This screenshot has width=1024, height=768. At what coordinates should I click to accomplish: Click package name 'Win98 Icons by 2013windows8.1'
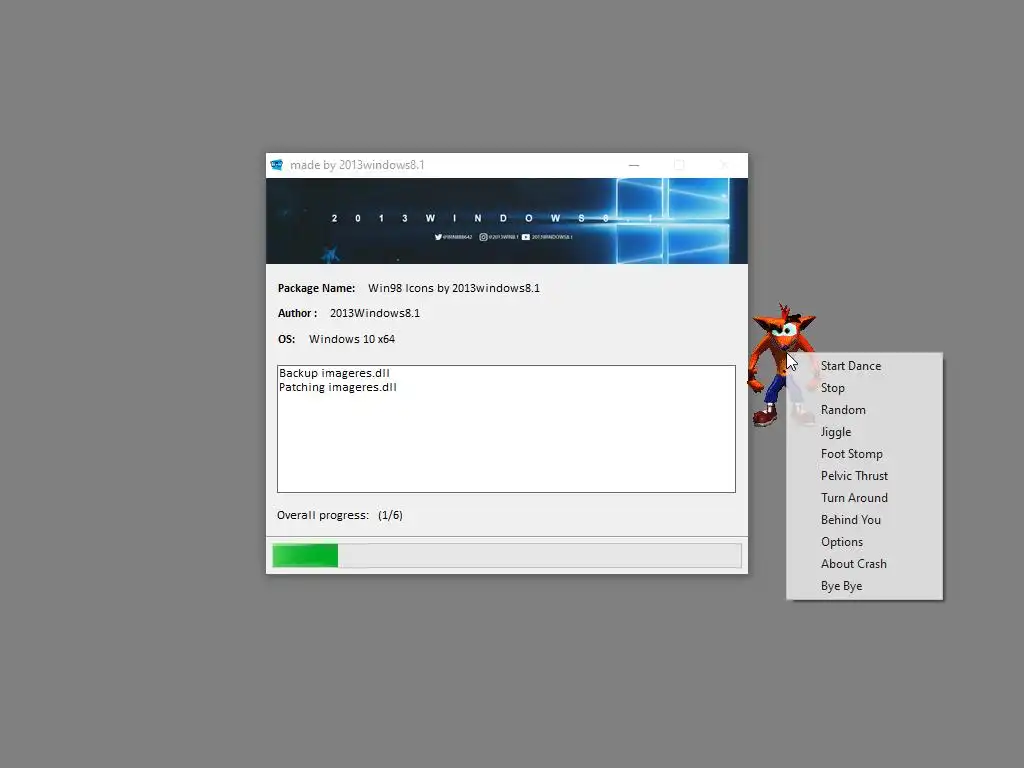tap(454, 288)
